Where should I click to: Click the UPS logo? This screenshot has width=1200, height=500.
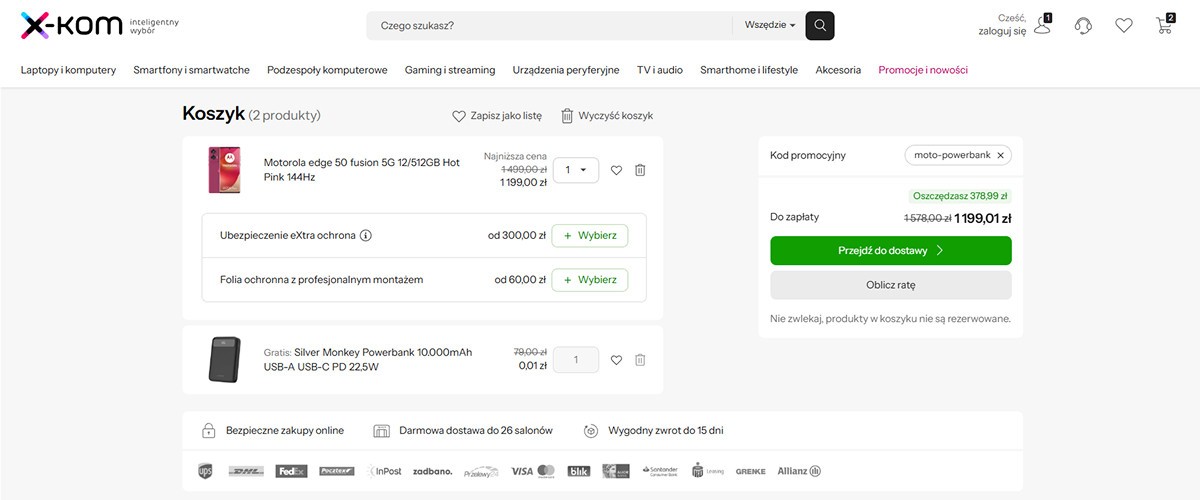pyautogui.click(x=206, y=471)
